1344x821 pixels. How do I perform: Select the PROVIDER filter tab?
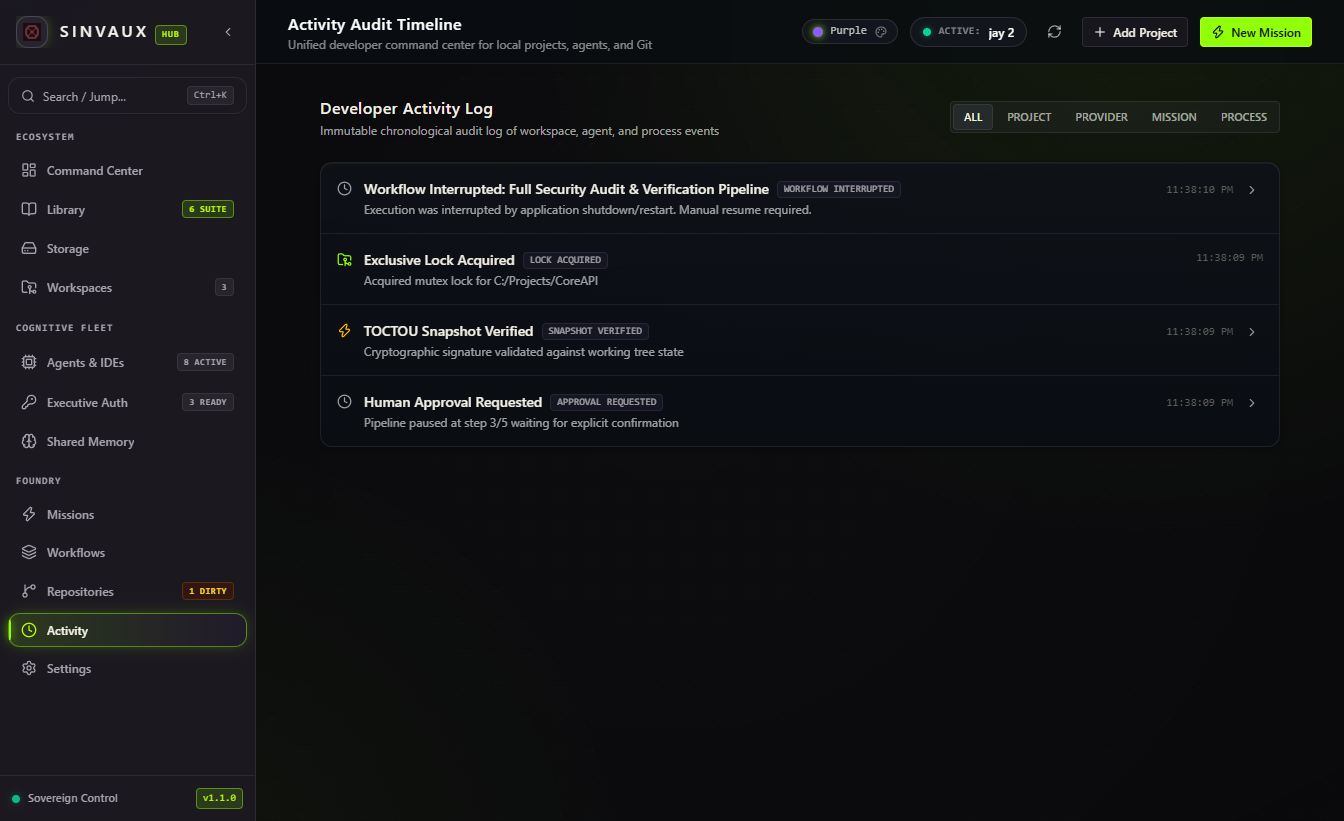tap(1101, 117)
